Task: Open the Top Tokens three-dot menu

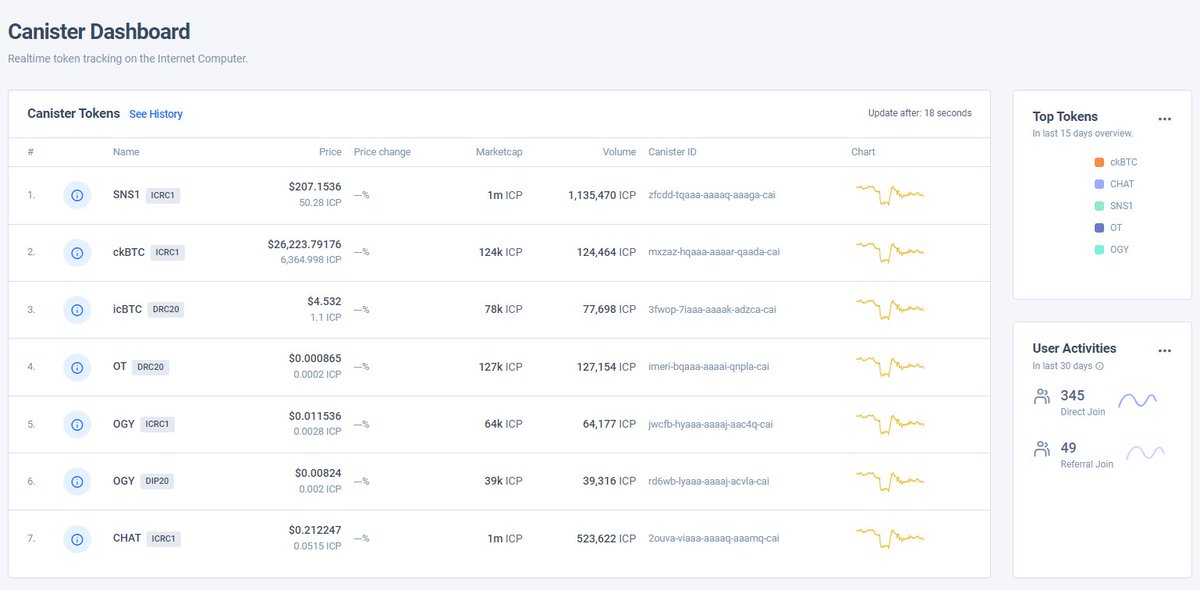Action: 1164,119
